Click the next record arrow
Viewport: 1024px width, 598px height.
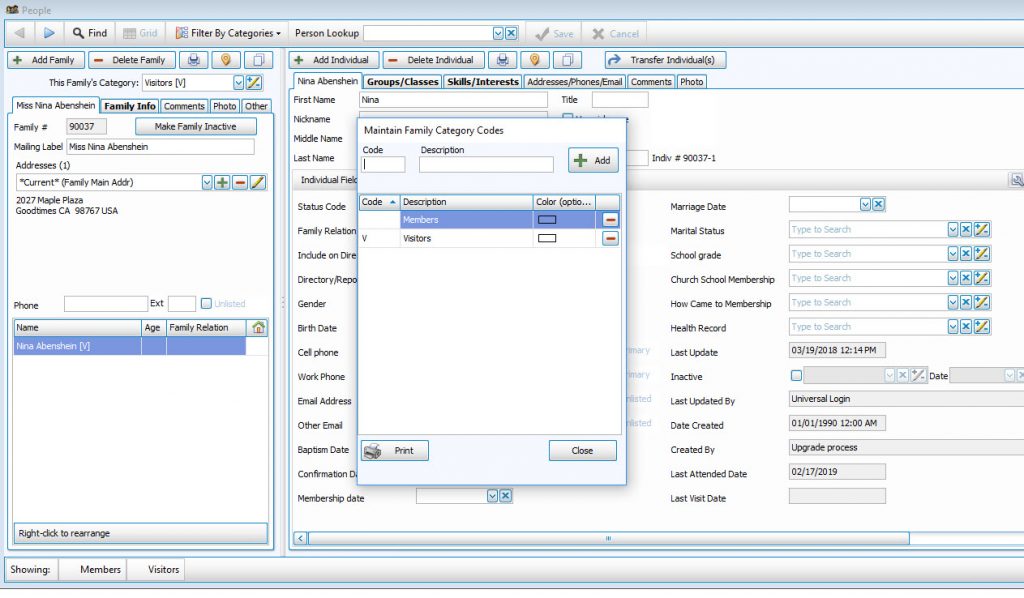(49, 33)
